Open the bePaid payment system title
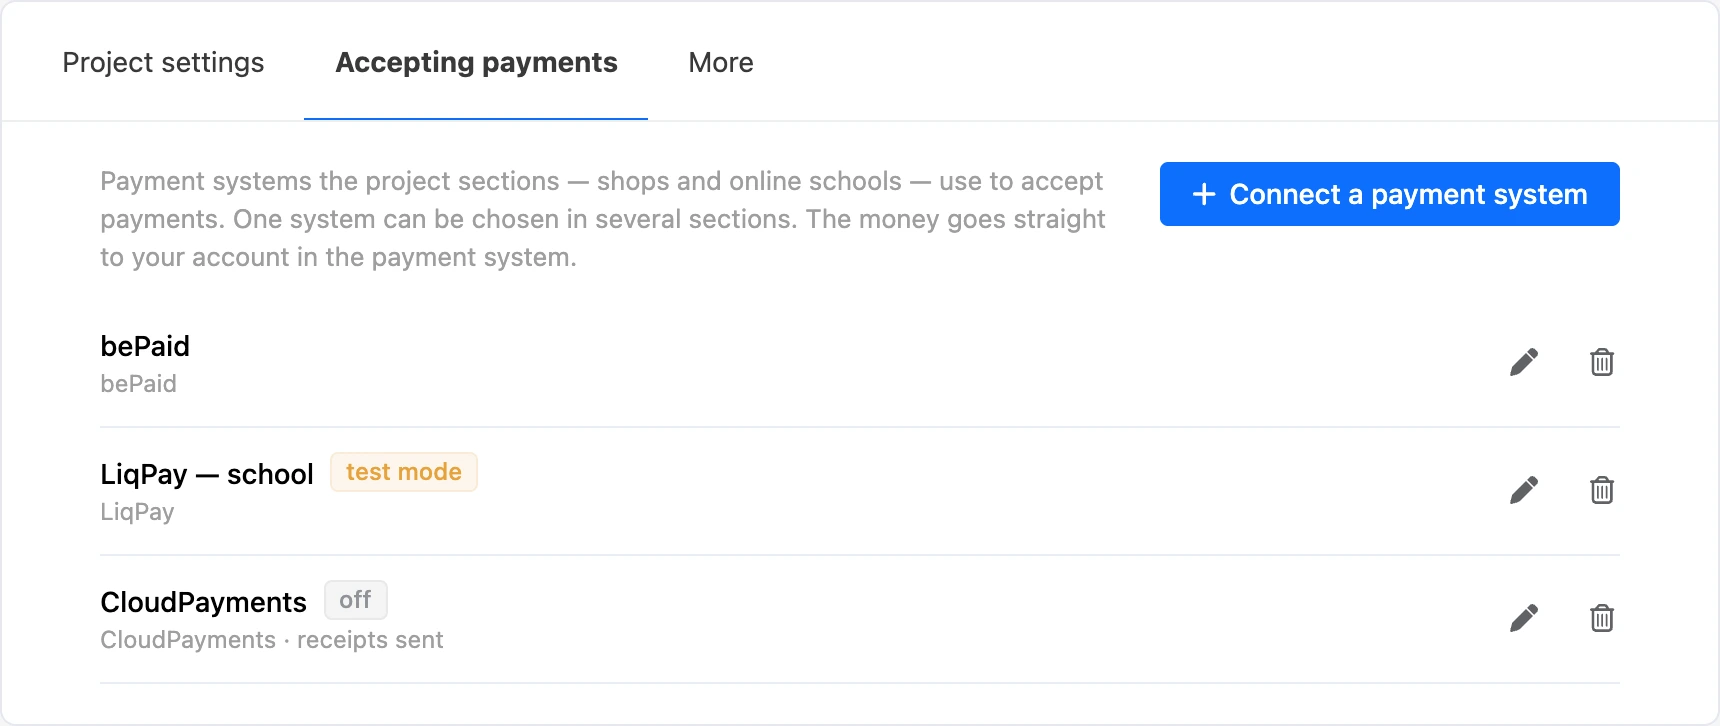The height and width of the screenshot is (726, 1720). 145,346
